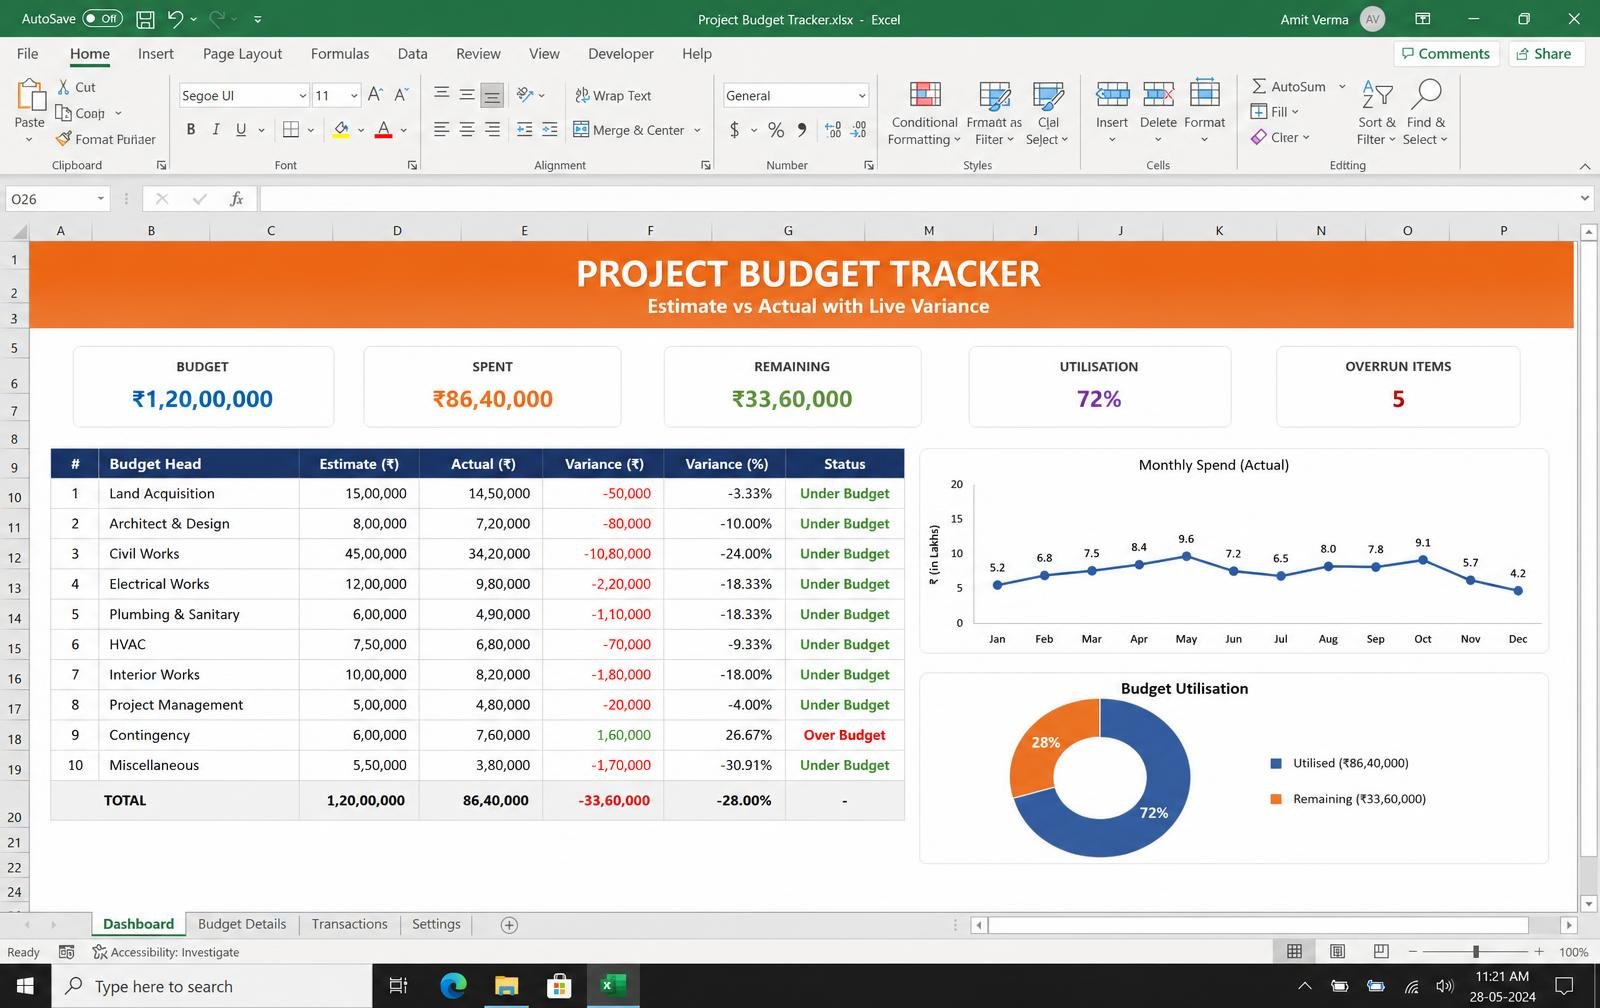The image size is (1600, 1008).
Task: Click the Paste clipboard icon
Action: 30,95
